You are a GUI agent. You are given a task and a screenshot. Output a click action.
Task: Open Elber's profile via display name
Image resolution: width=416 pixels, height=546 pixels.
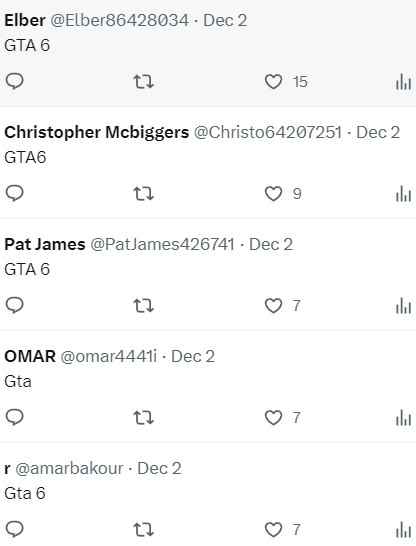(25, 20)
